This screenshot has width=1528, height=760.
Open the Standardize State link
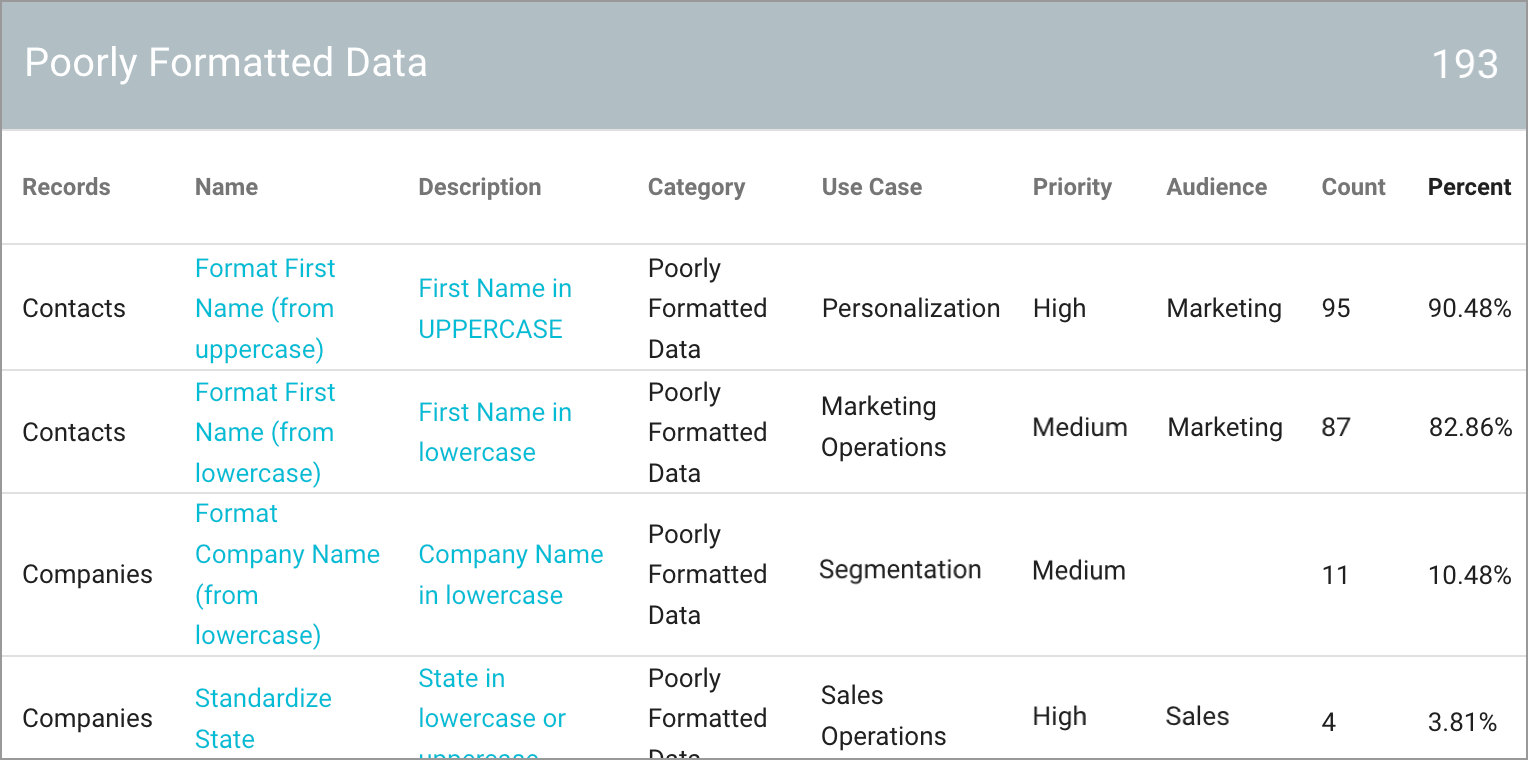point(263,718)
